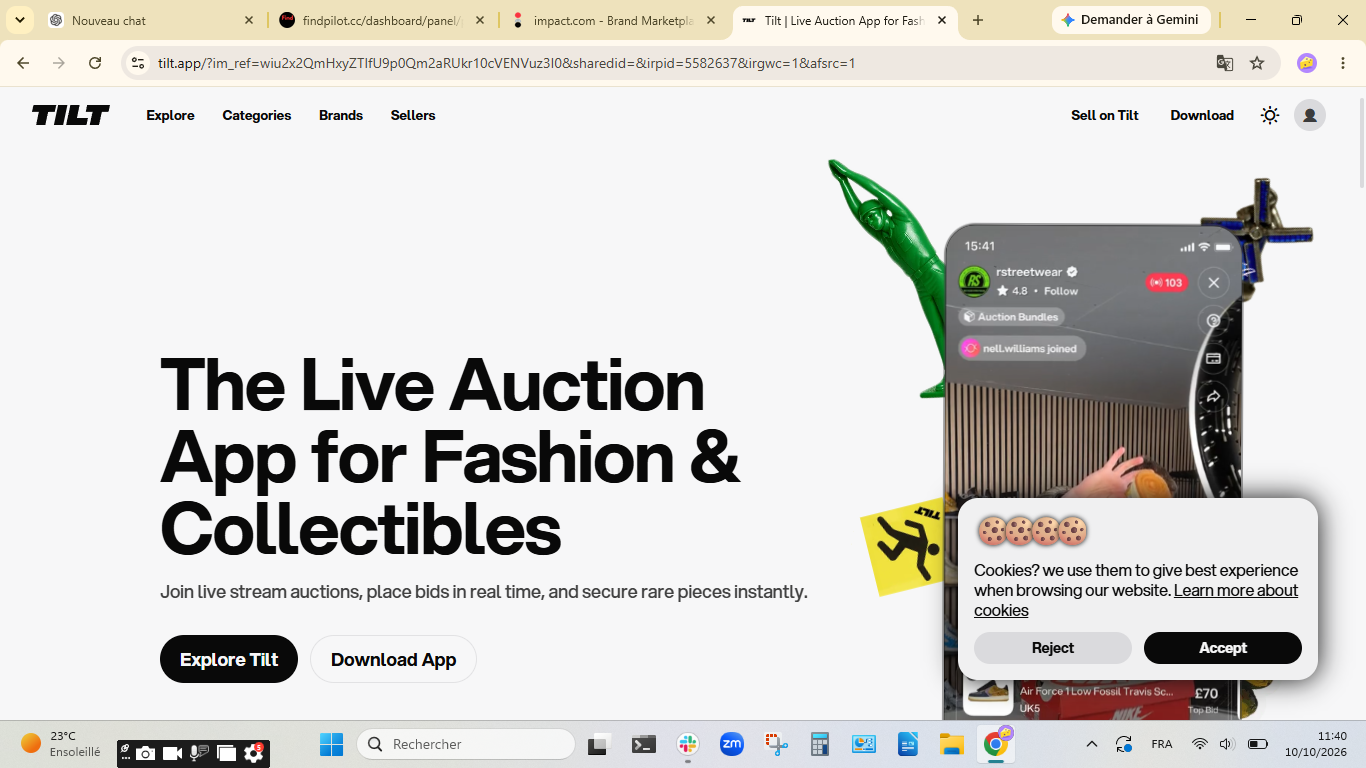Viewport: 1366px width, 768px height.
Task: Toggle the light/dark theme sun icon
Action: tap(1270, 115)
